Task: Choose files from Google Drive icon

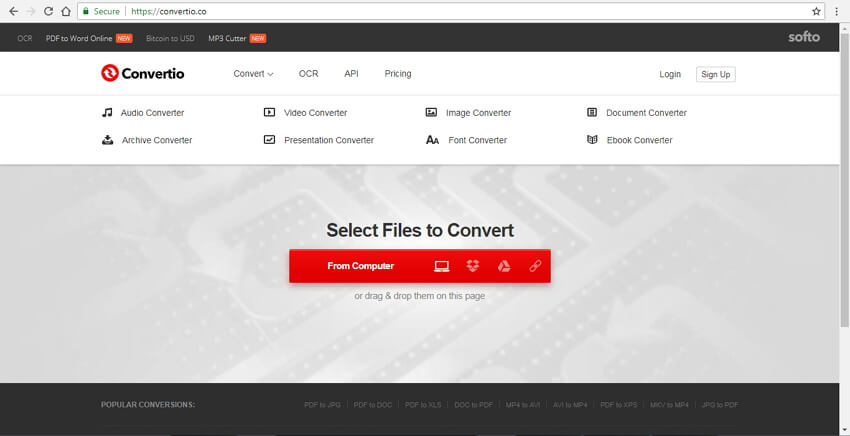Action: [x=504, y=266]
